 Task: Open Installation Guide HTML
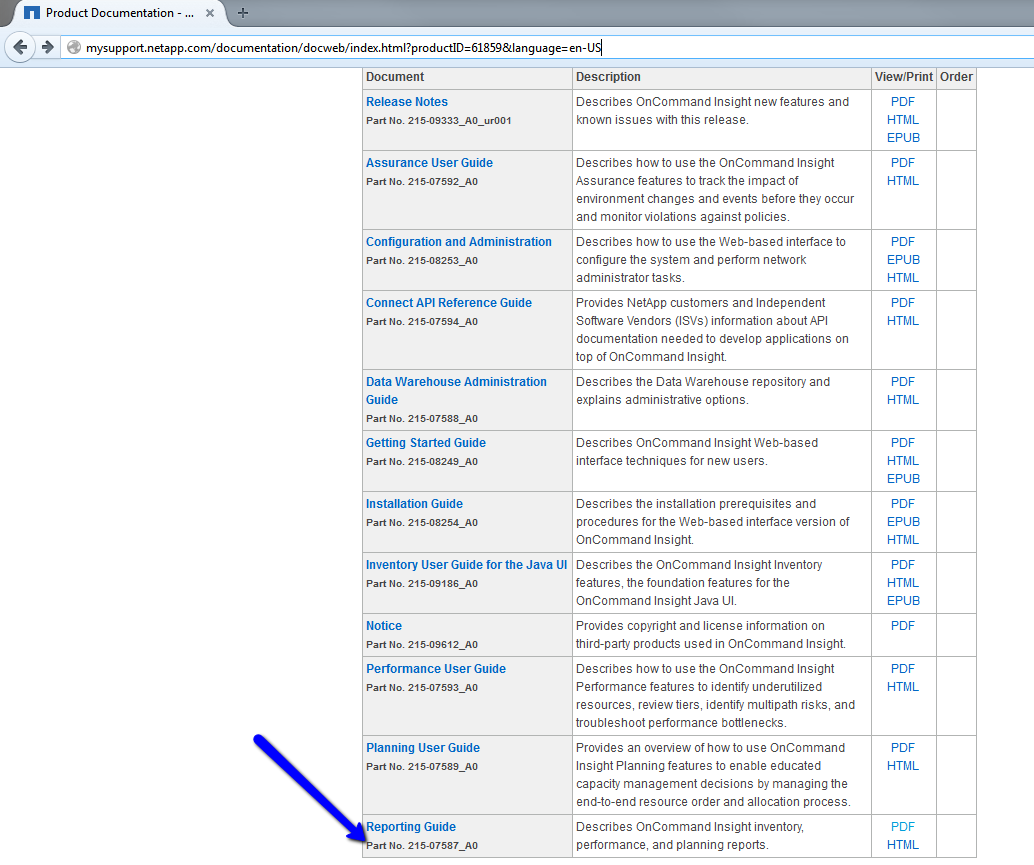[903, 539]
